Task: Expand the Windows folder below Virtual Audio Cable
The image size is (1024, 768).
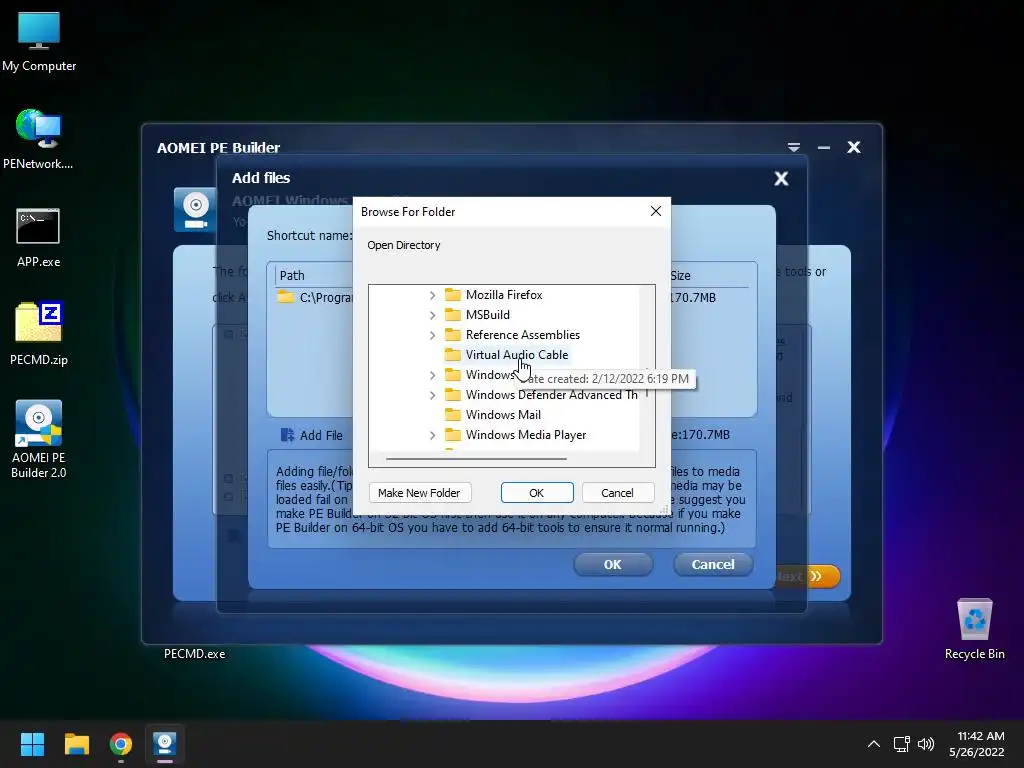Action: coord(432,375)
